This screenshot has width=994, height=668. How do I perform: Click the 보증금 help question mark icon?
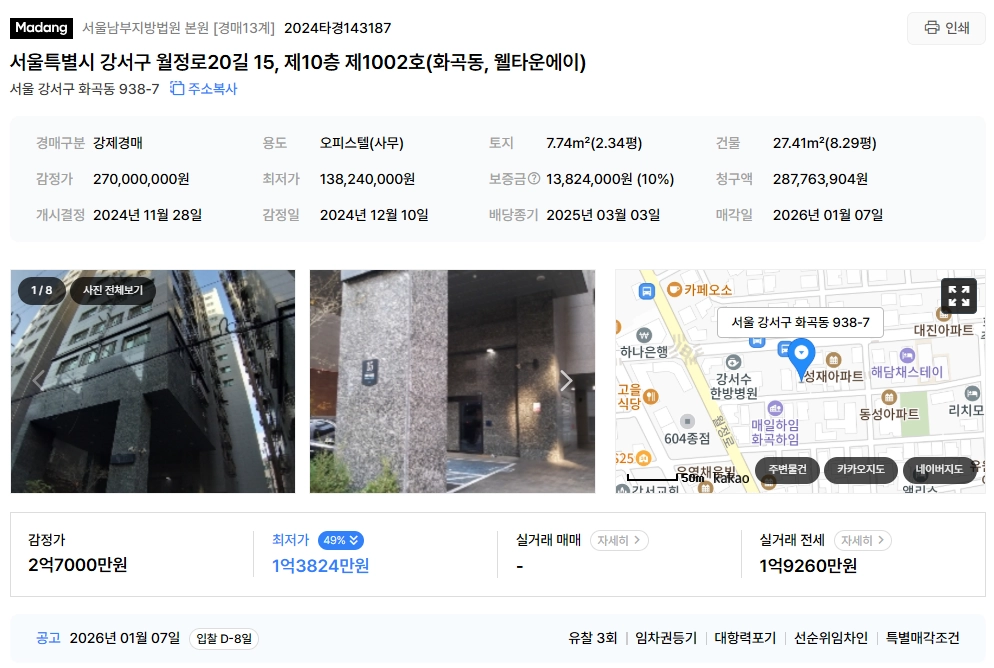[534, 179]
